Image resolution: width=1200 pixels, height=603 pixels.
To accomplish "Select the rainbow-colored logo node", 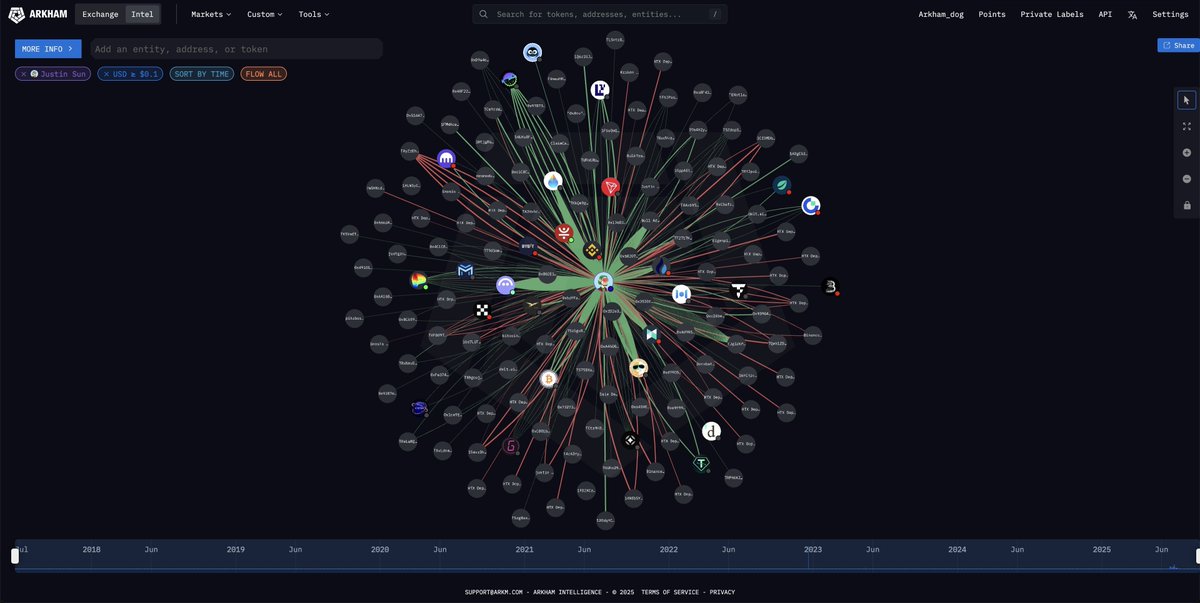I will click(x=418, y=280).
